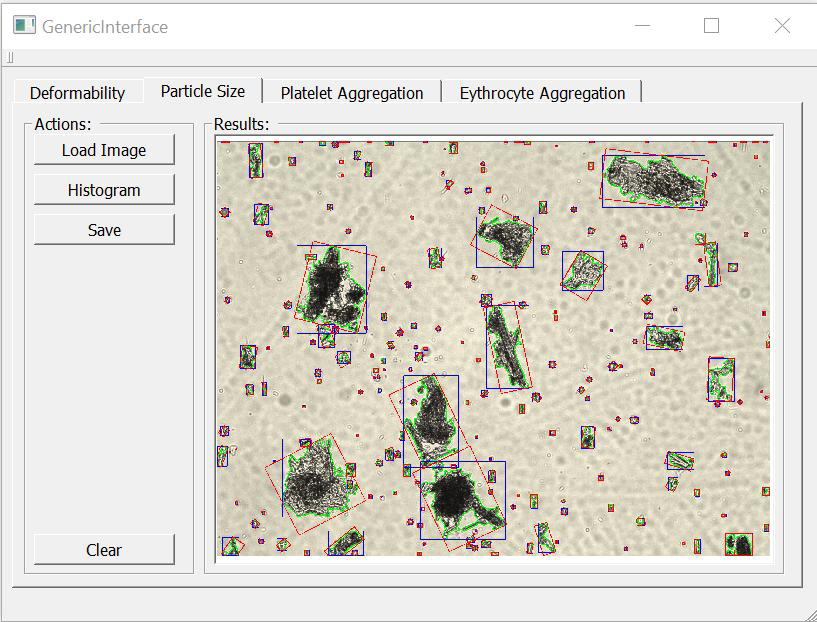
Task: Show the Histogram
Action: (x=104, y=190)
